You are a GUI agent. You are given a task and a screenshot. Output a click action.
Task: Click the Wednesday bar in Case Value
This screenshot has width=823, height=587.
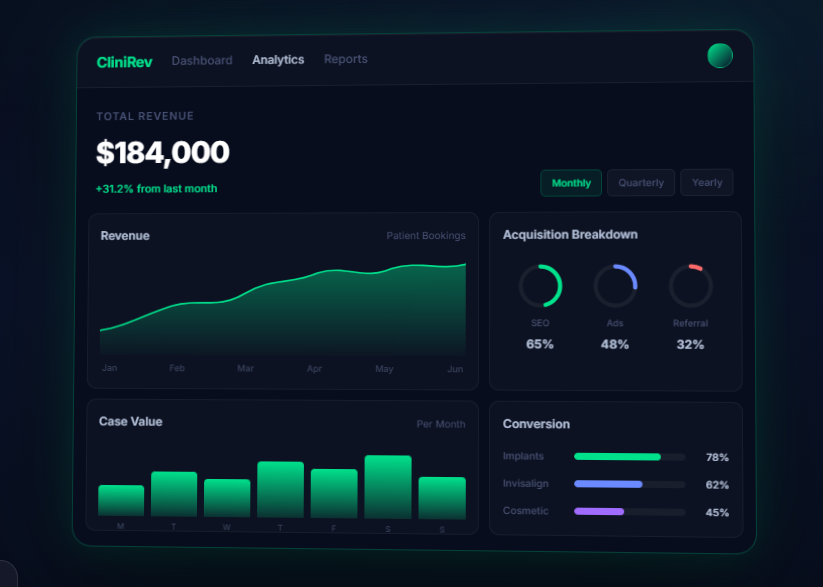227,498
